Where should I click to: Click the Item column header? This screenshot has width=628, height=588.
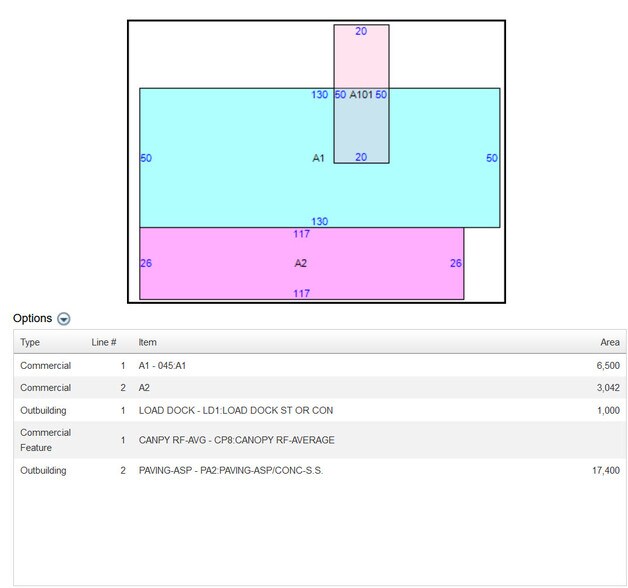coord(147,342)
